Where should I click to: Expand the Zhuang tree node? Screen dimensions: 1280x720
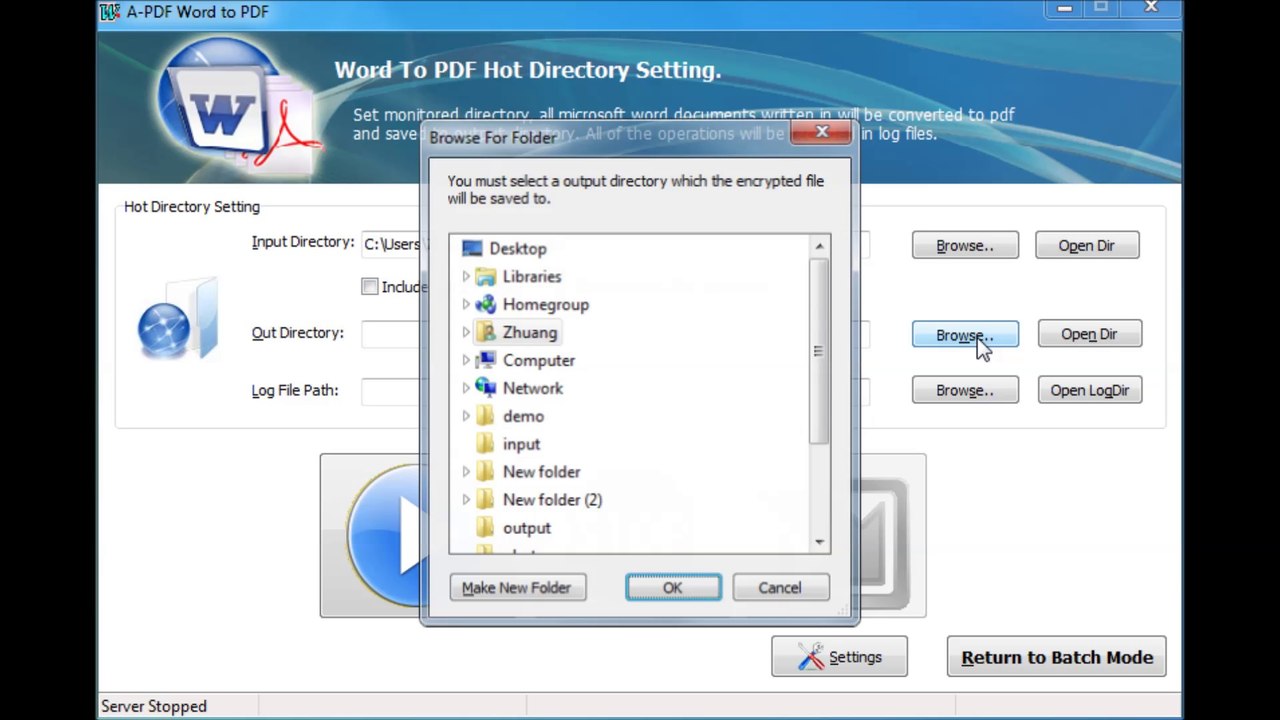[x=466, y=333]
